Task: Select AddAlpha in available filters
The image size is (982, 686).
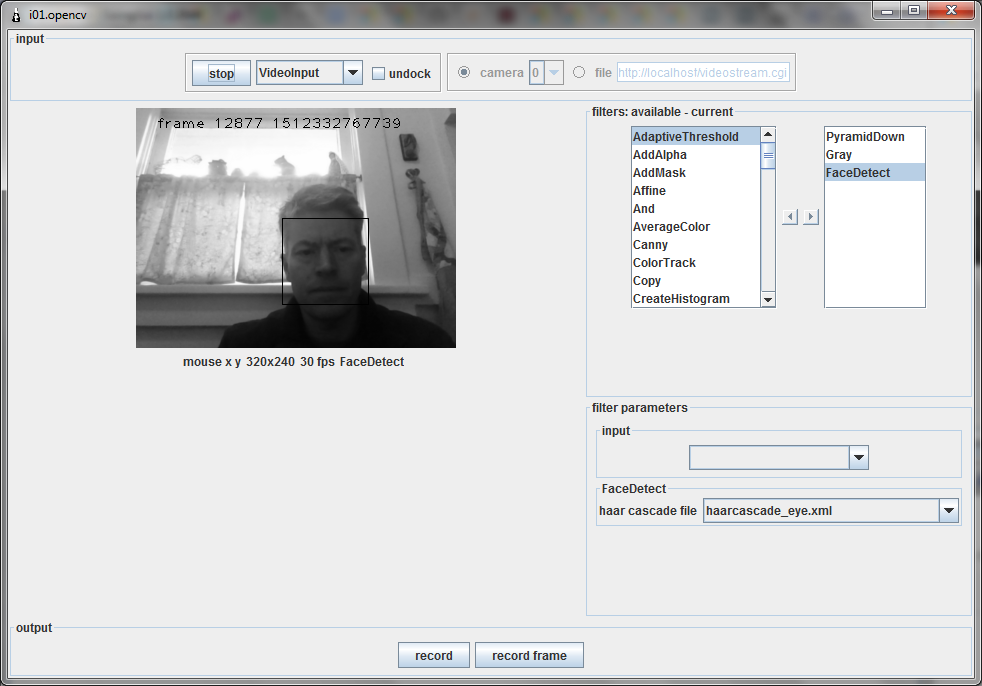Action: tap(696, 155)
